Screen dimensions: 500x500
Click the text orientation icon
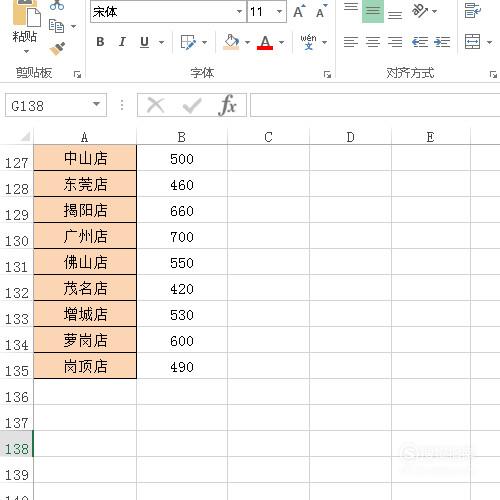[x=420, y=11]
